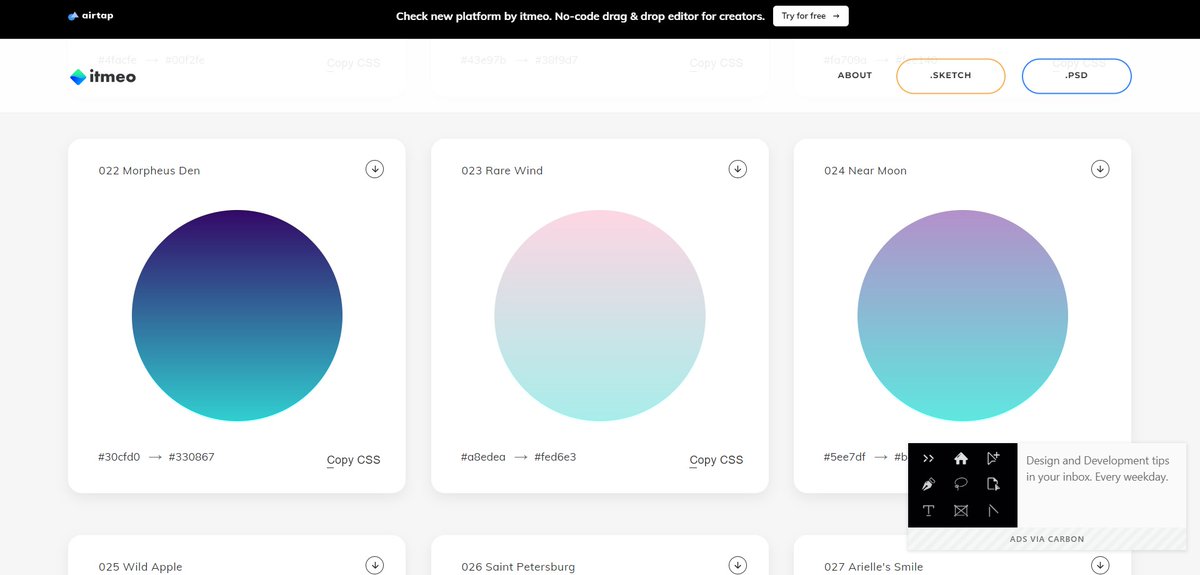
Task: Click the 025 Wild Apple title
Action: [x=140, y=567]
